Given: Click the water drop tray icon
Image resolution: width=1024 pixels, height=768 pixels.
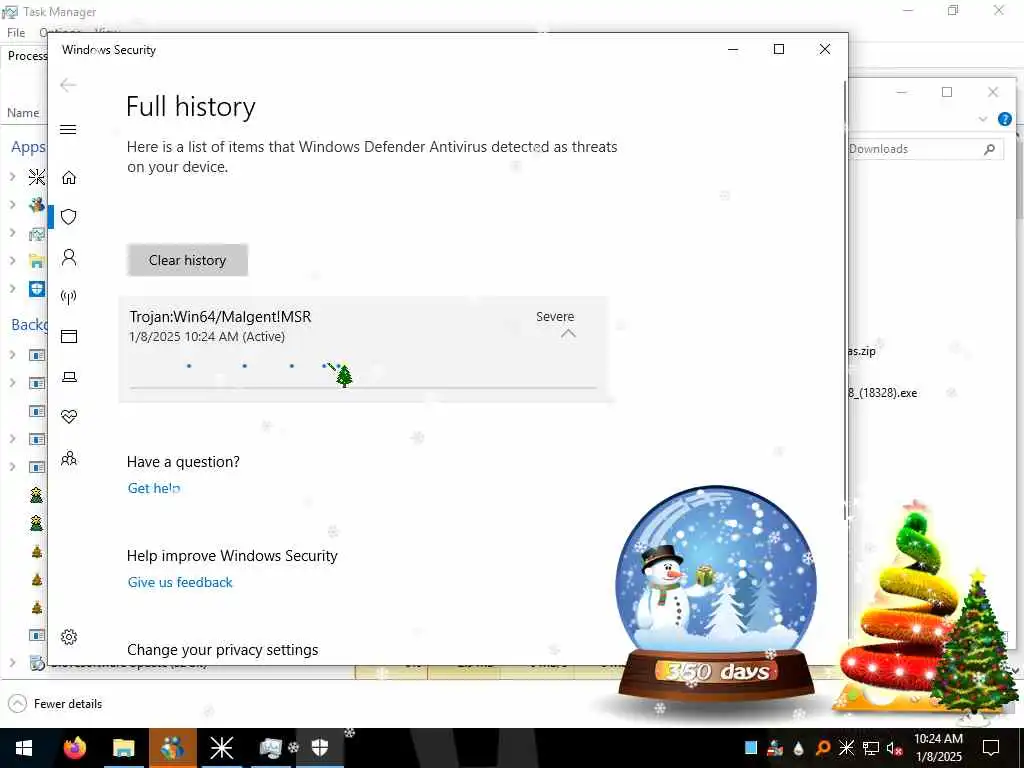Looking at the screenshot, I should (x=799, y=748).
